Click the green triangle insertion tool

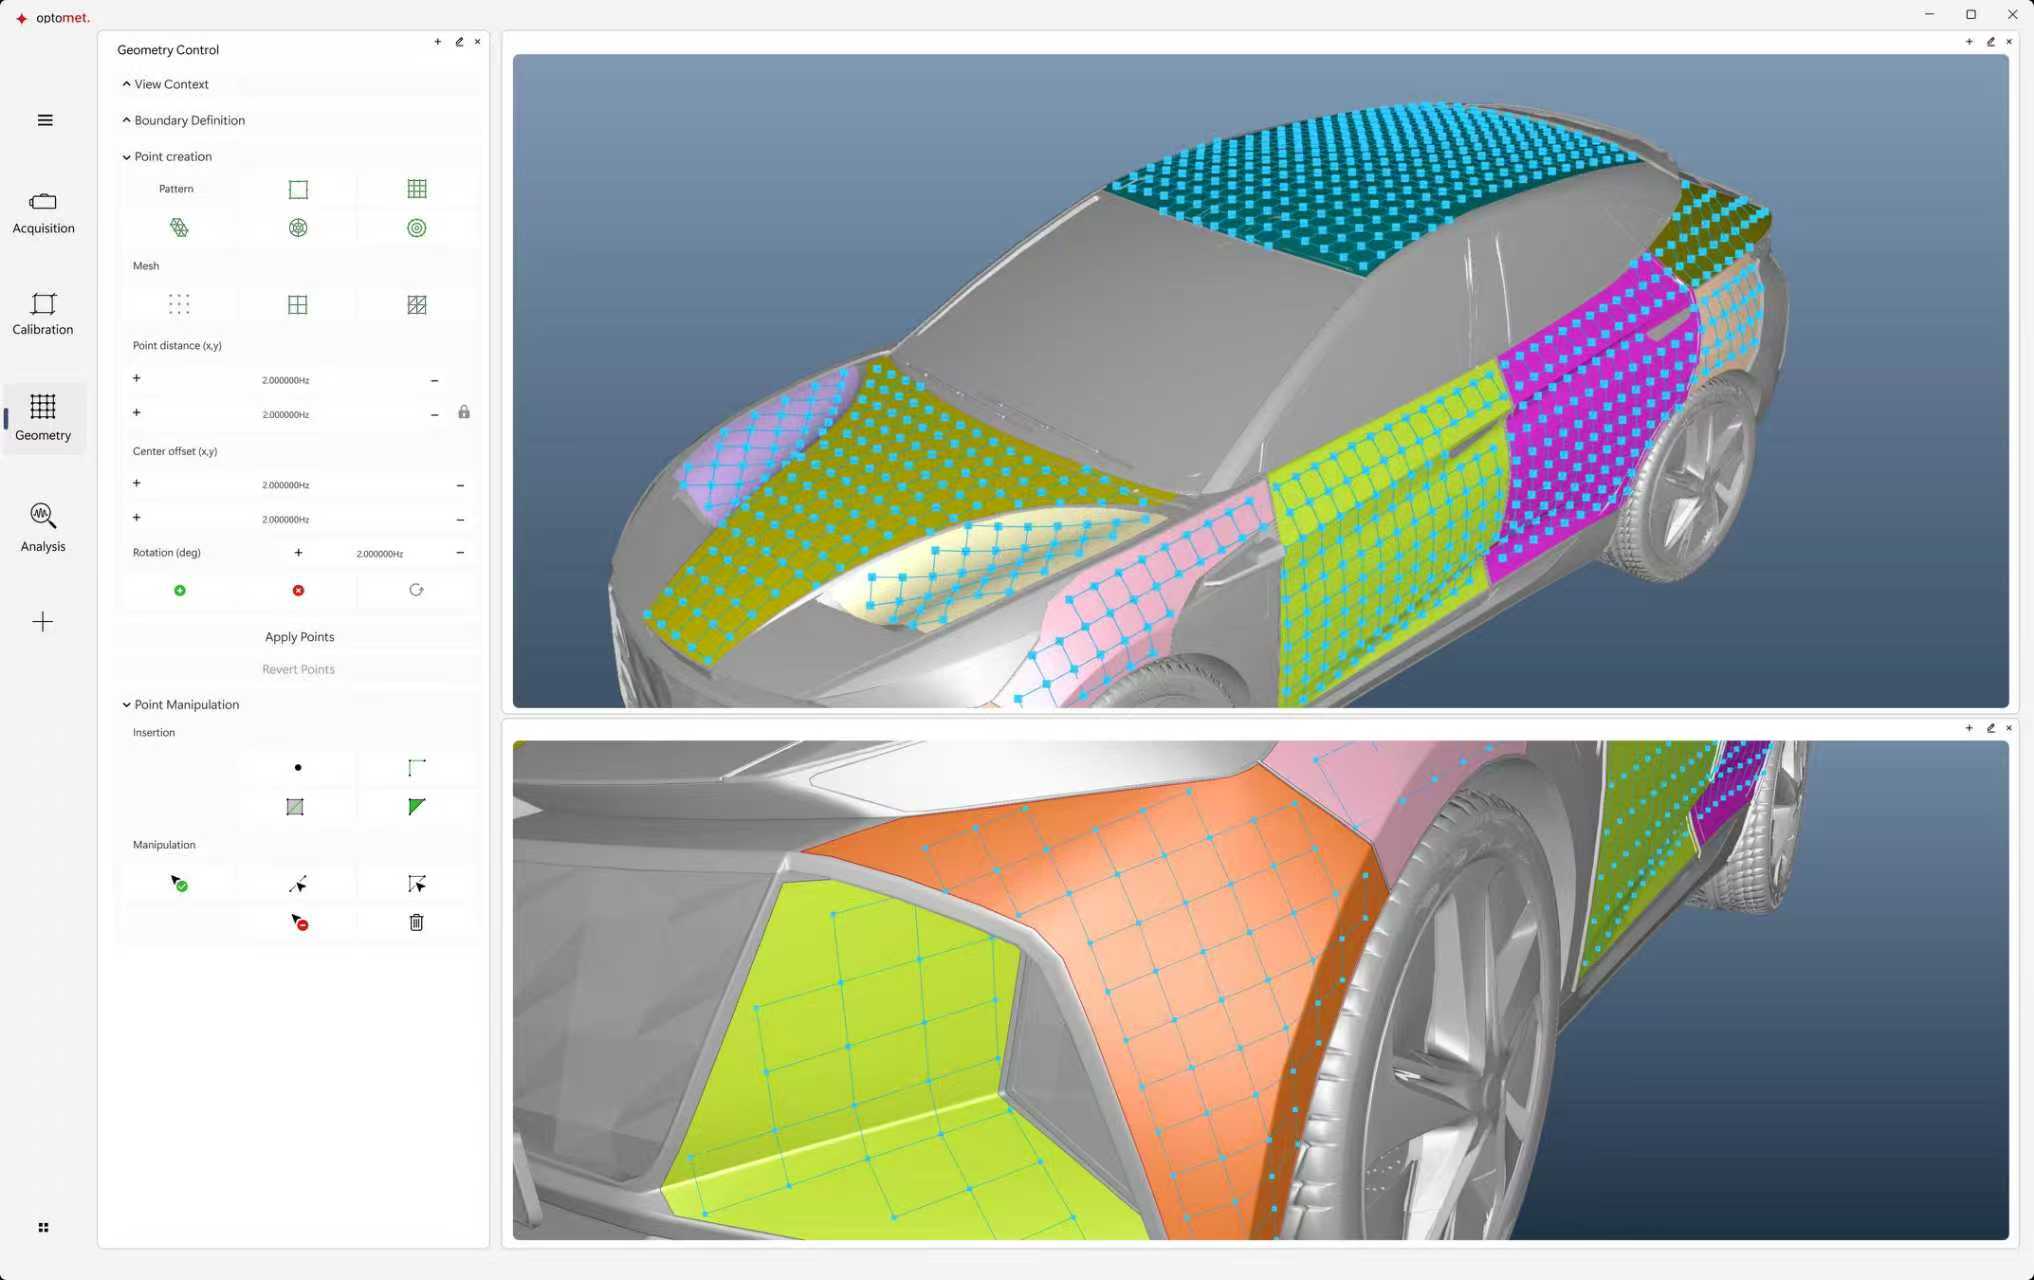click(417, 806)
